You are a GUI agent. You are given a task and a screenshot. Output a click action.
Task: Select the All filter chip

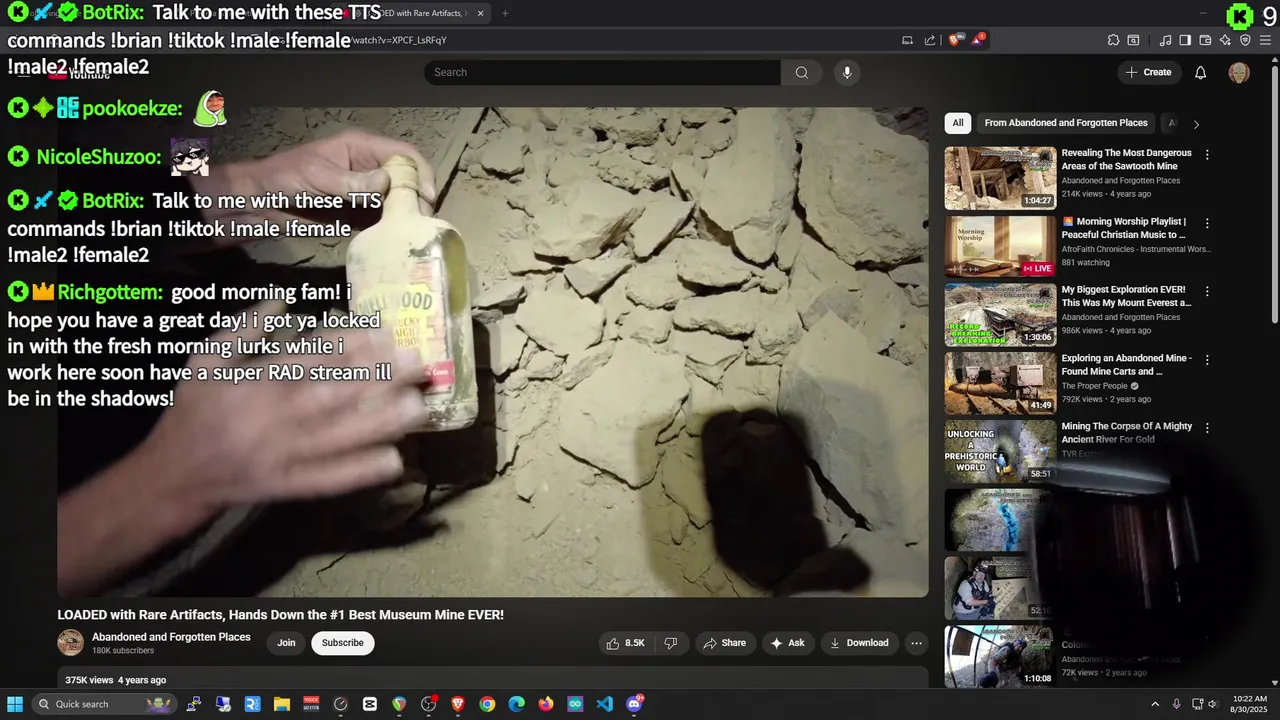coord(958,123)
